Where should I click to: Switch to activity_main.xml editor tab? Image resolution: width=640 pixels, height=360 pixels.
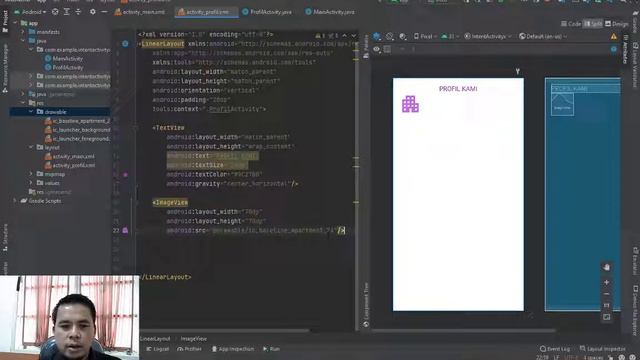[x=140, y=12]
